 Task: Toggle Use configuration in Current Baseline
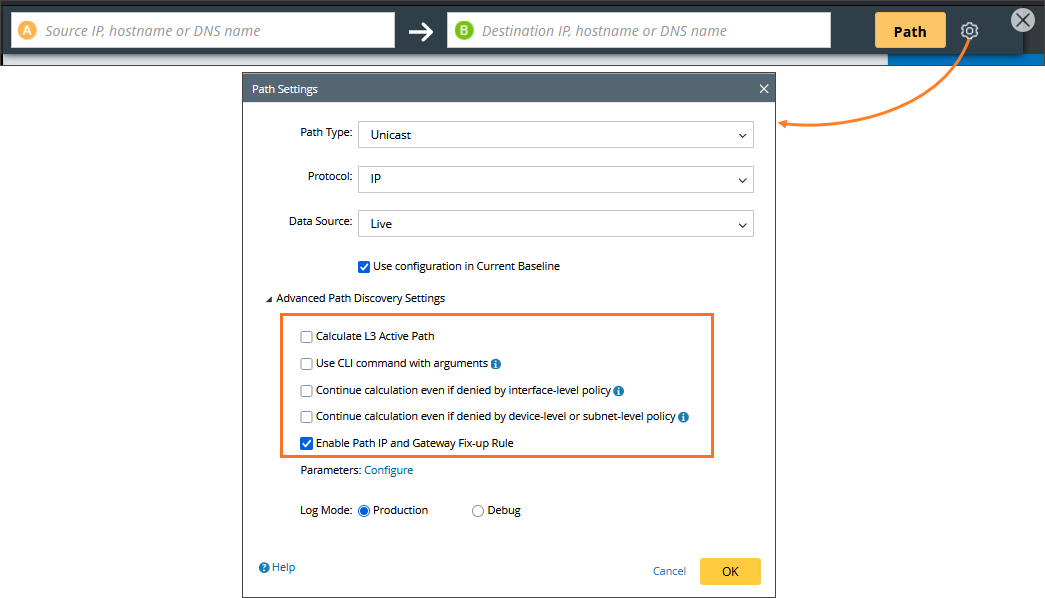click(x=364, y=267)
